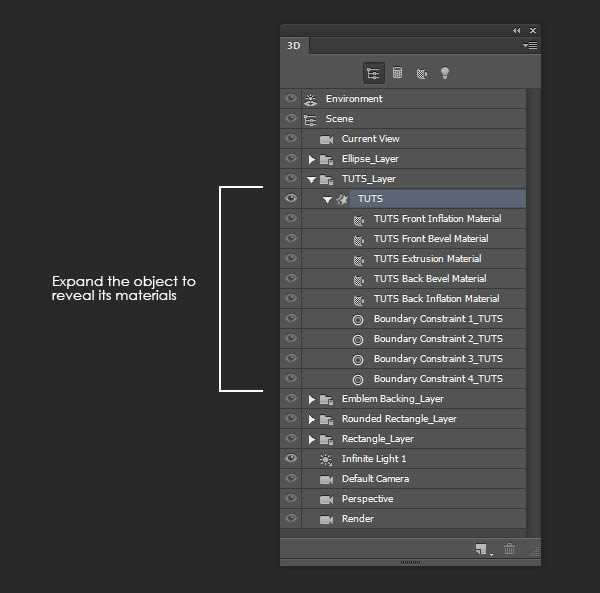Click the TUTS_Layer folder icon
Image resolution: width=600 pixels, height=593 pixels.
coord(326,179)
